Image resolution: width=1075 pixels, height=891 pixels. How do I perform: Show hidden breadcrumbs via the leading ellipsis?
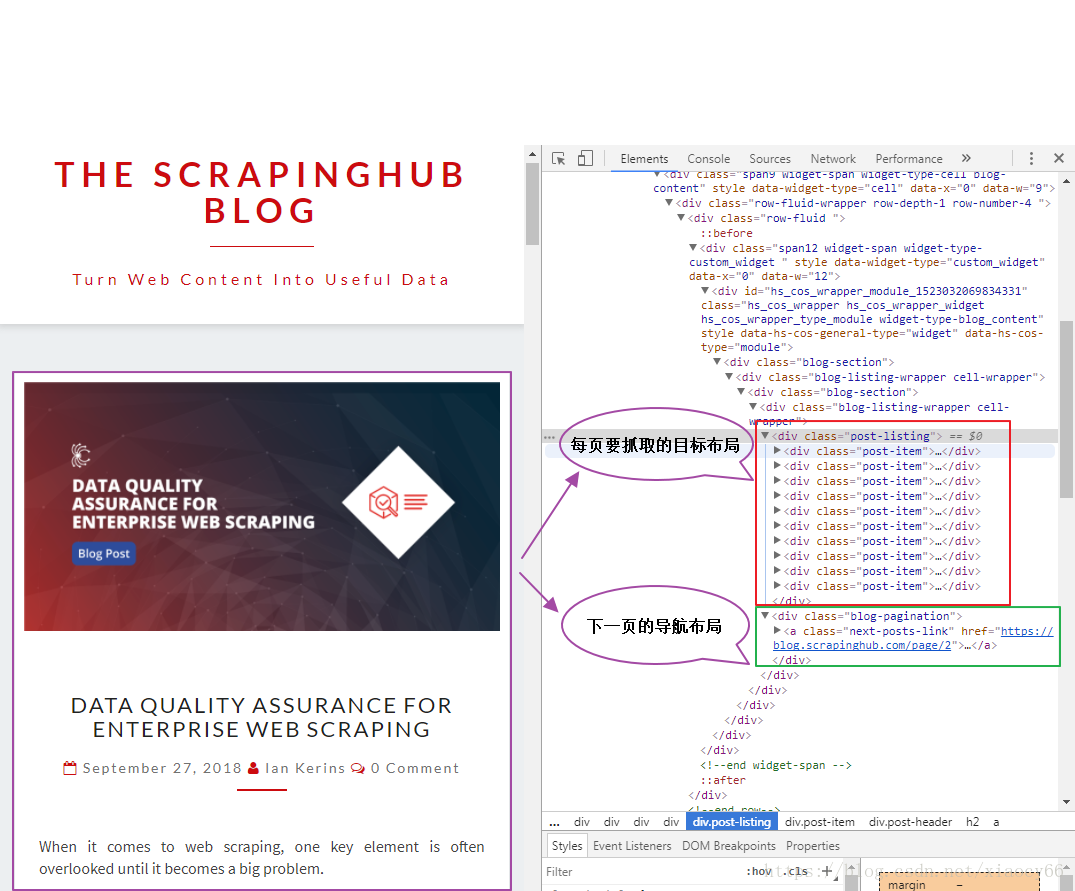point(555,822)
